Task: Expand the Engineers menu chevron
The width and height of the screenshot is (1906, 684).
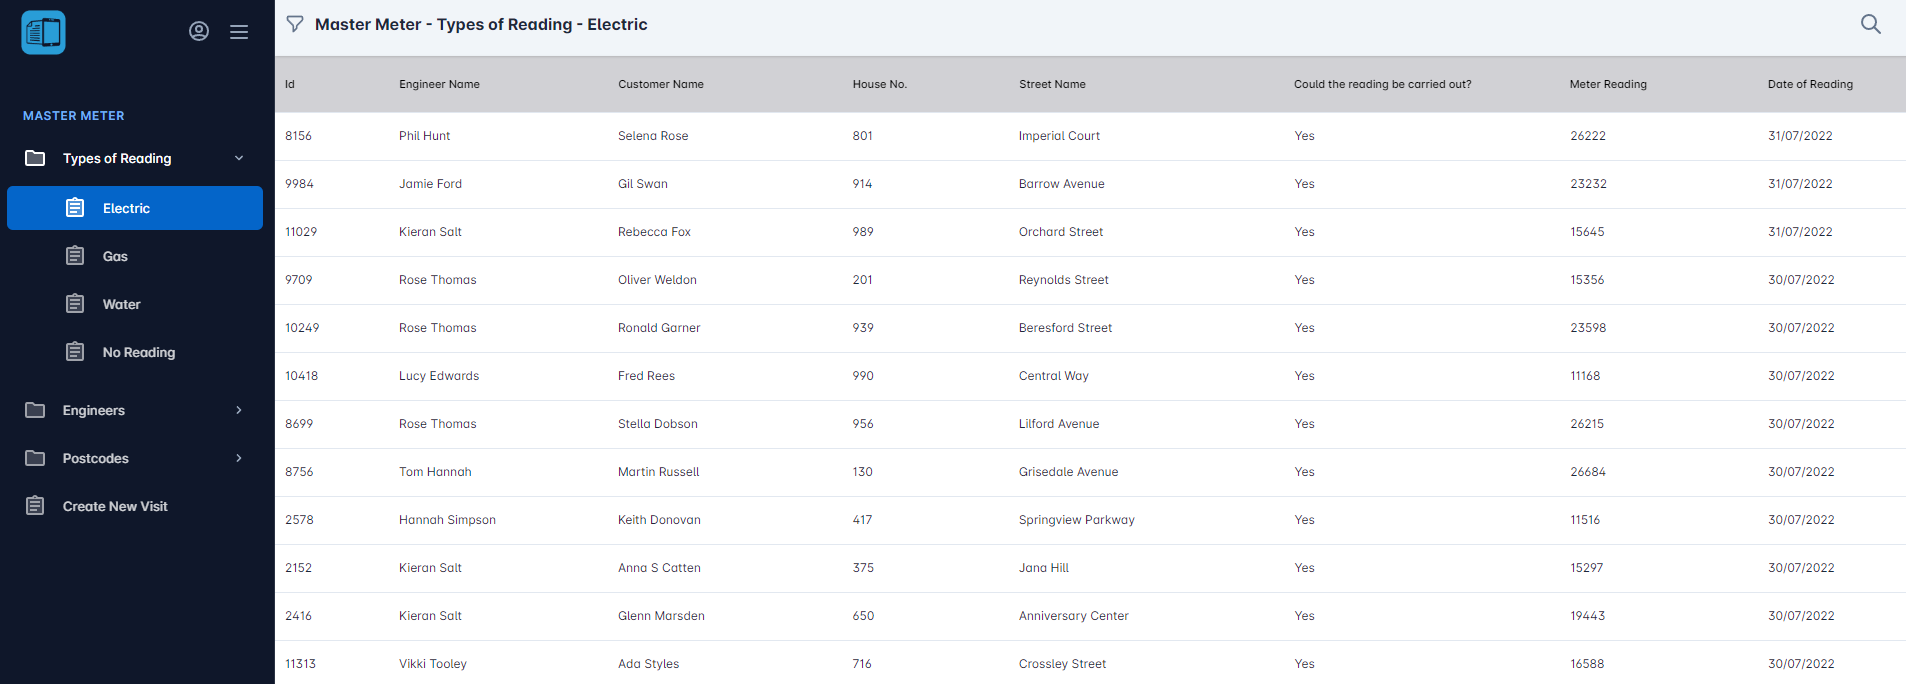Action: click(x=239, y=410)
